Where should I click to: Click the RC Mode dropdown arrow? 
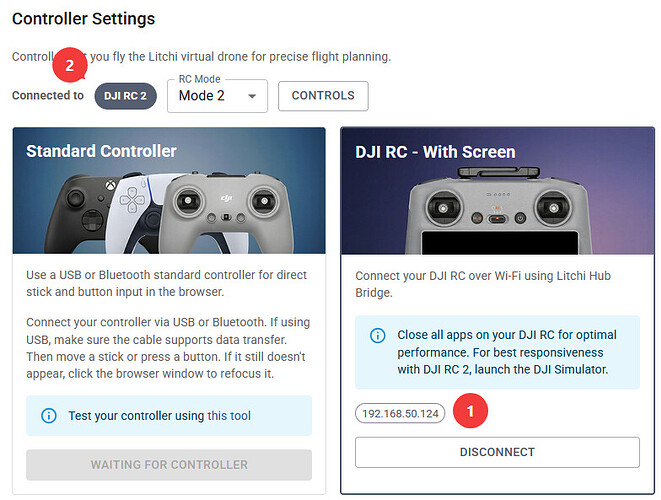click(x=252, y=96)
